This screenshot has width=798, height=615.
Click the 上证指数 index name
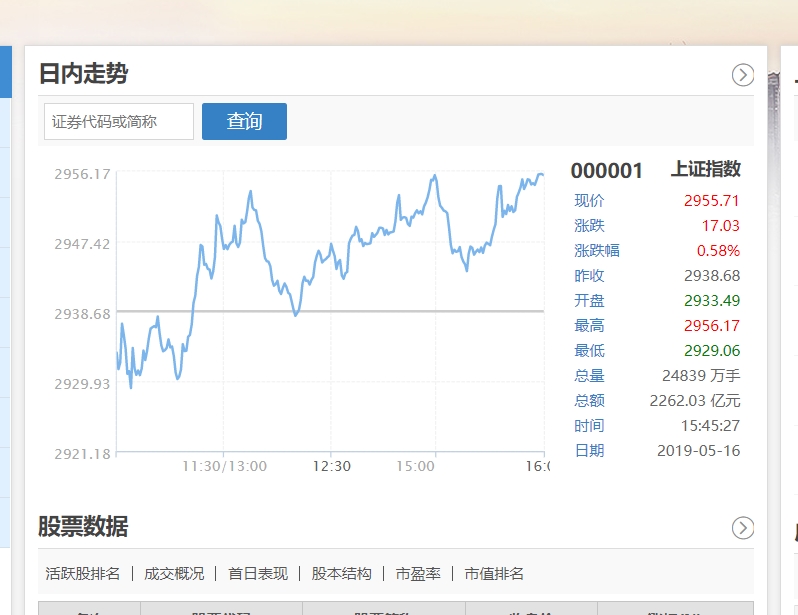705,169
